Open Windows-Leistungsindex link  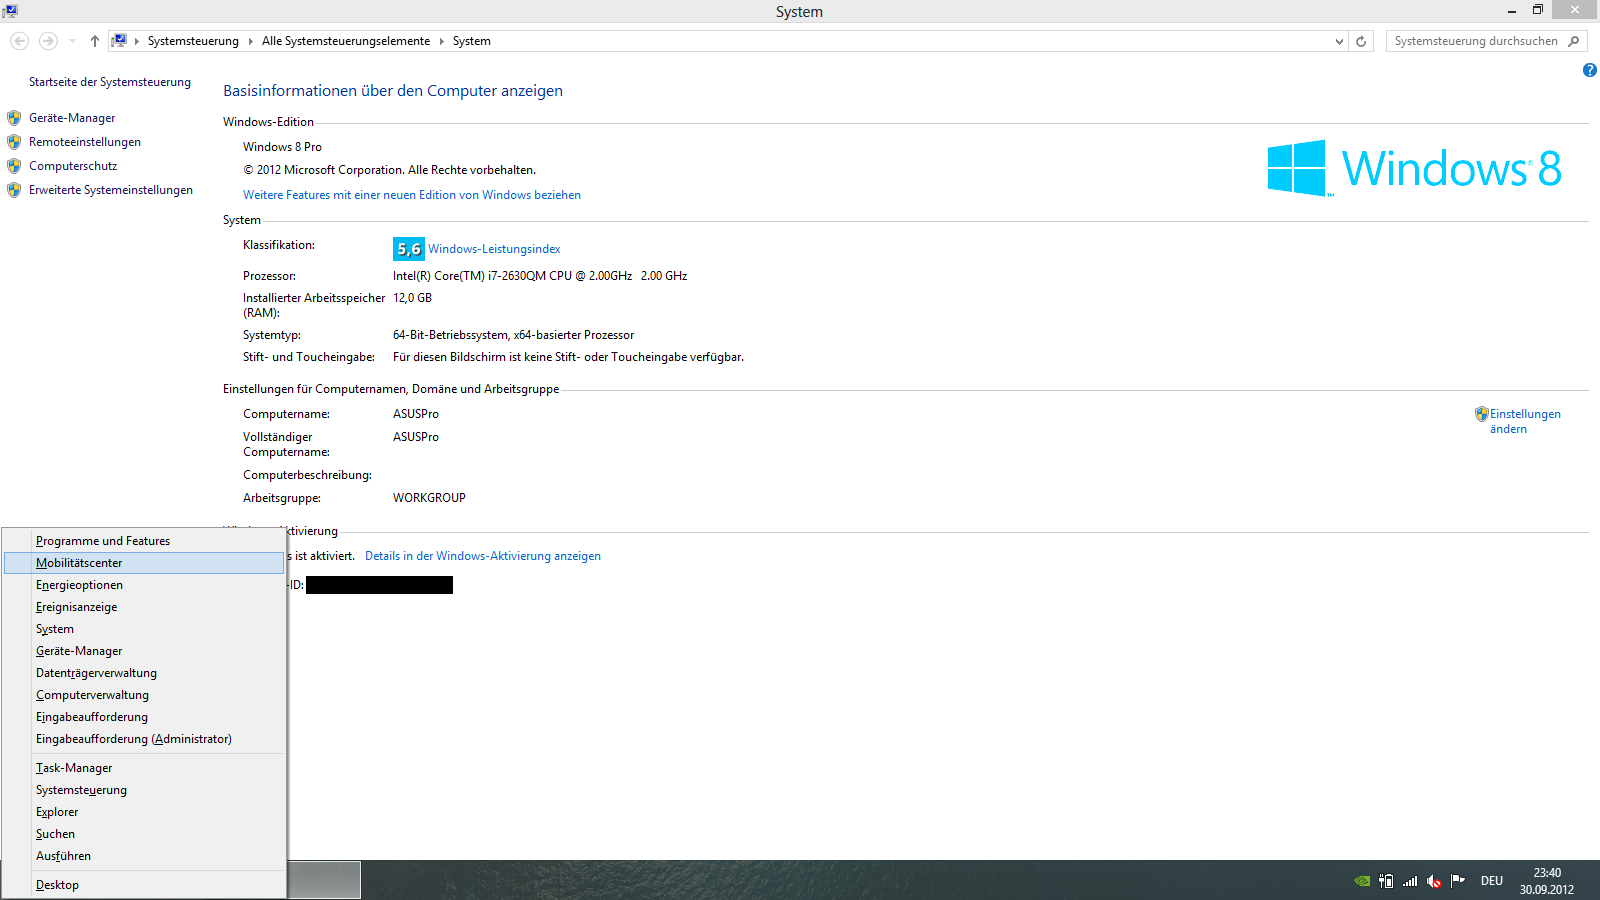[494, 249]
